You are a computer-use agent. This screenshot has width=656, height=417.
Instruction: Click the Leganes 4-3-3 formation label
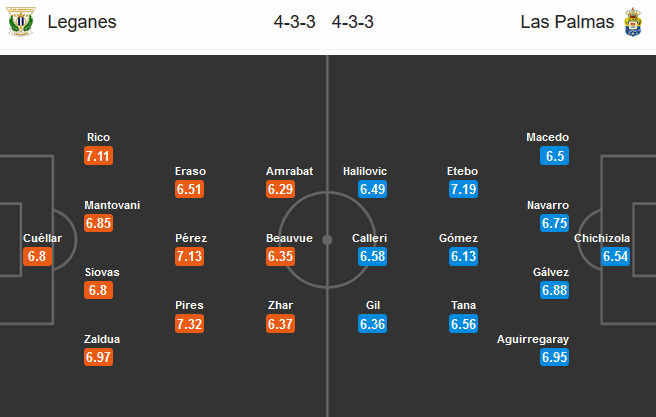(294, 22)
